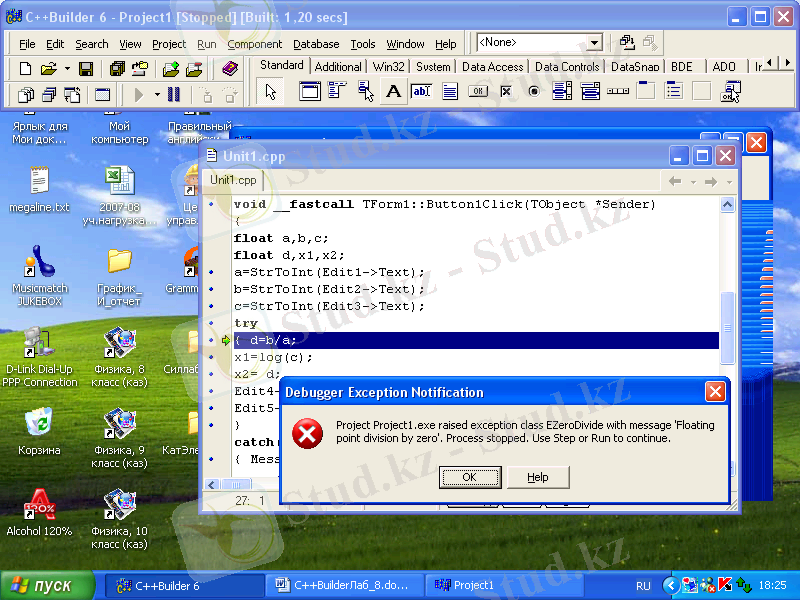This screenshot has height=600, width=800.
Task: Click the RU language indicator
Action: (x=643, y=586)
